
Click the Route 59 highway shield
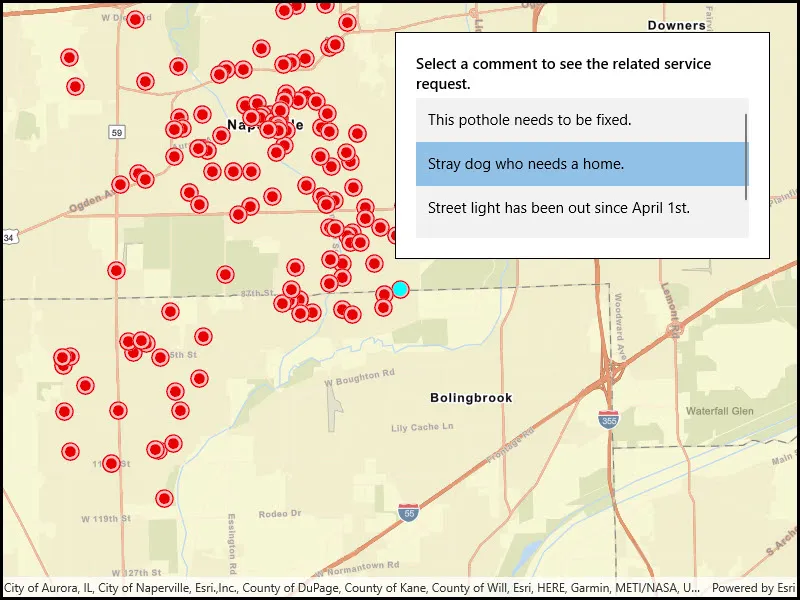tap(117, 133)
